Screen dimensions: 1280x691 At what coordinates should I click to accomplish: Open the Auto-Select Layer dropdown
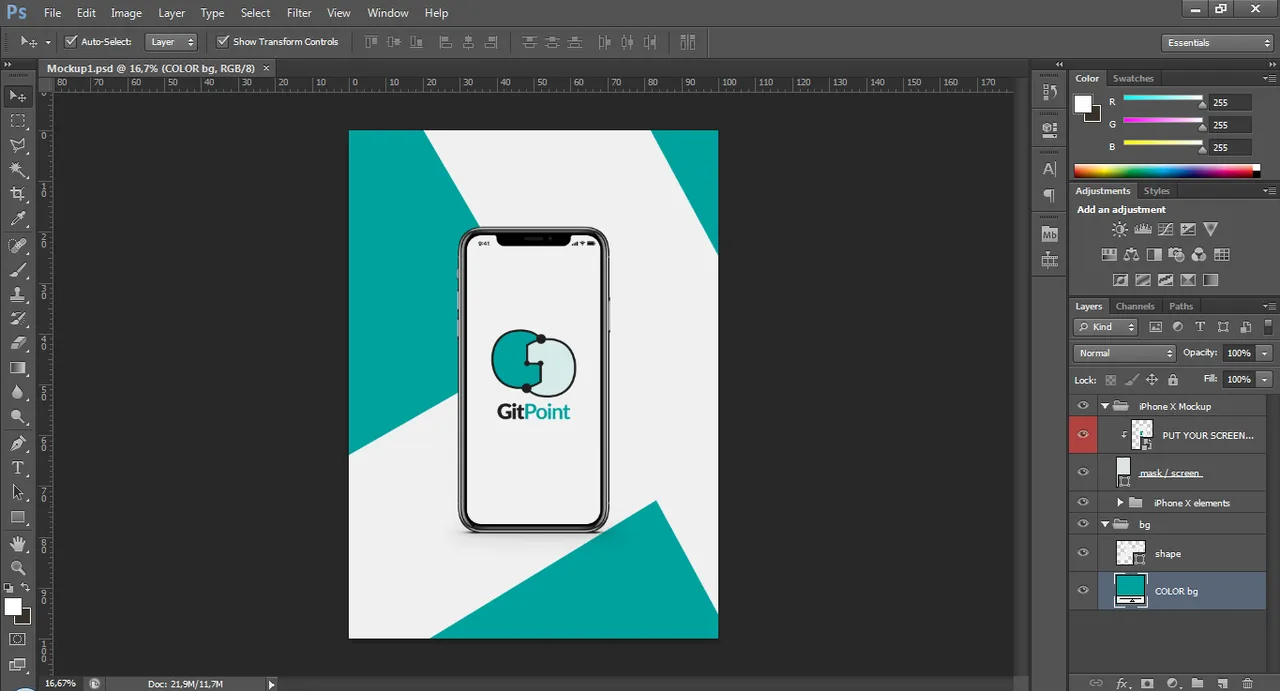(x=171, y=42)
